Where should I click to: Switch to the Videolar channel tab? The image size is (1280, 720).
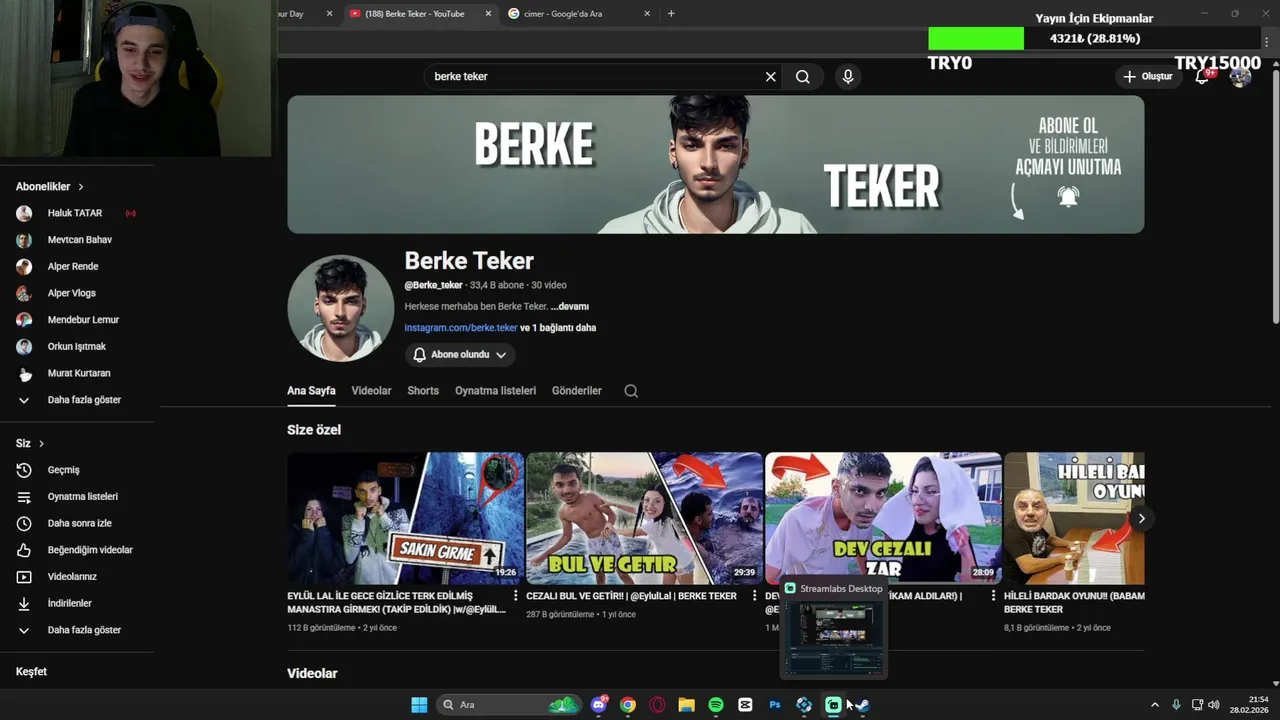[x=371, y=391]
